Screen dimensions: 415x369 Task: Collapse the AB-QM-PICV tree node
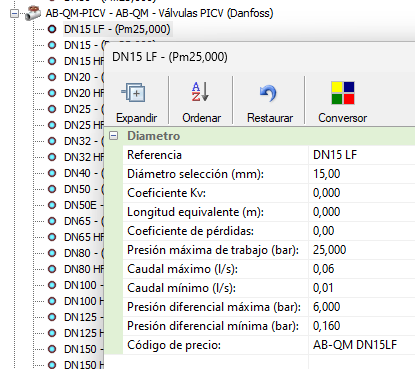(x=14, y=14)
